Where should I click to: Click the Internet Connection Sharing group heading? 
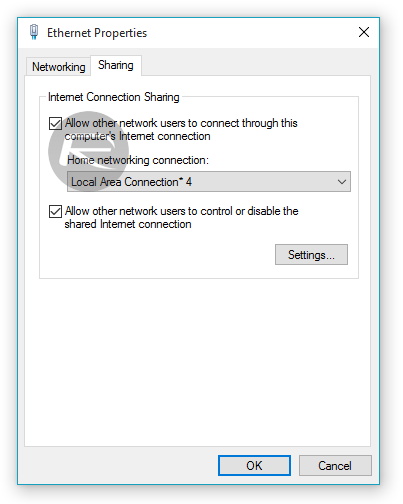[x=114, y=97]
